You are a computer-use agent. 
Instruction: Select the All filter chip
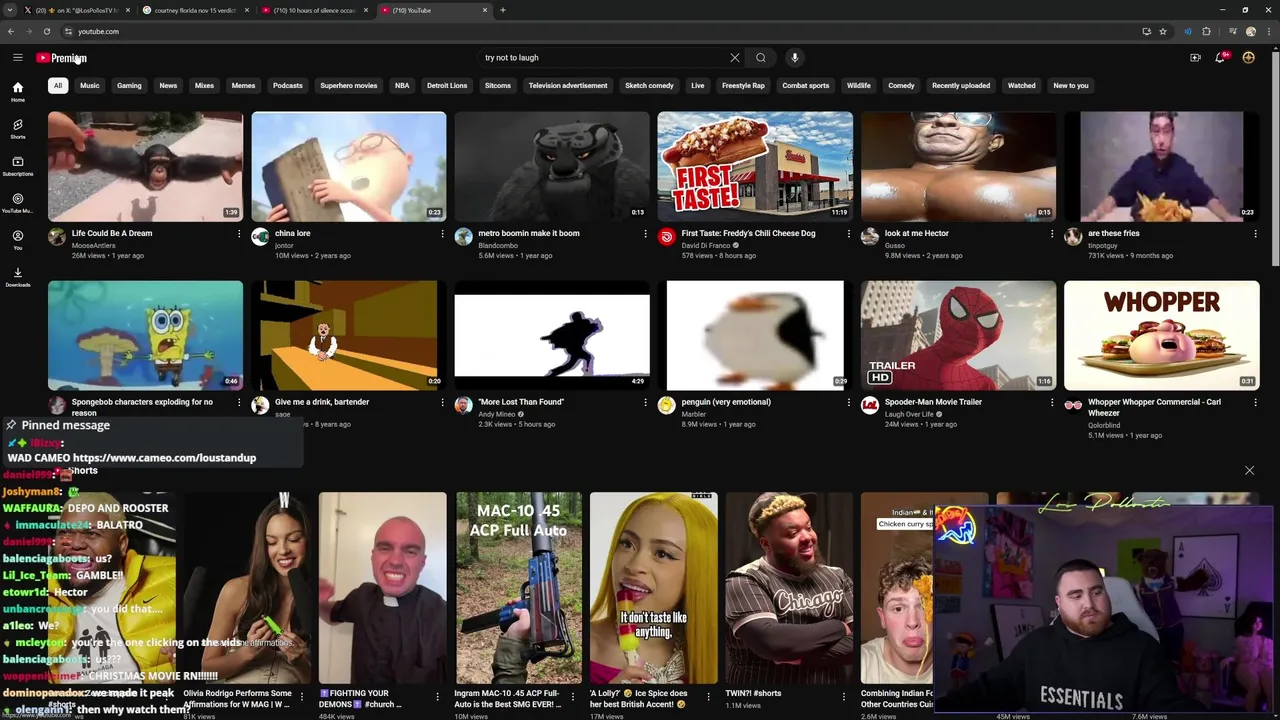click(x=58, y=85)
